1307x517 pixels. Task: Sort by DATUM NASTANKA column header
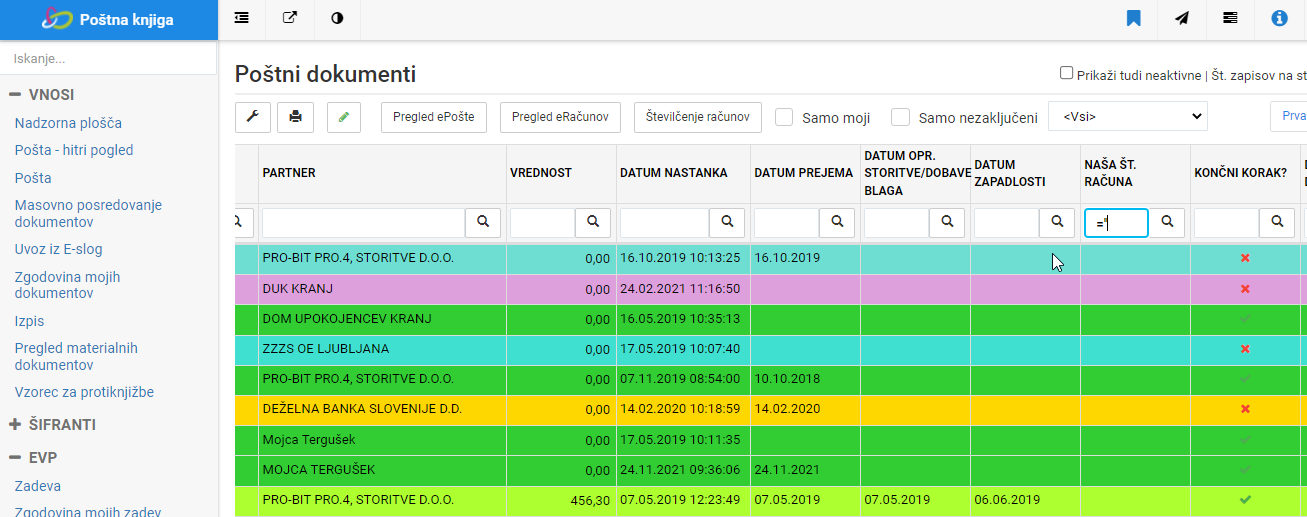(673, 173)
